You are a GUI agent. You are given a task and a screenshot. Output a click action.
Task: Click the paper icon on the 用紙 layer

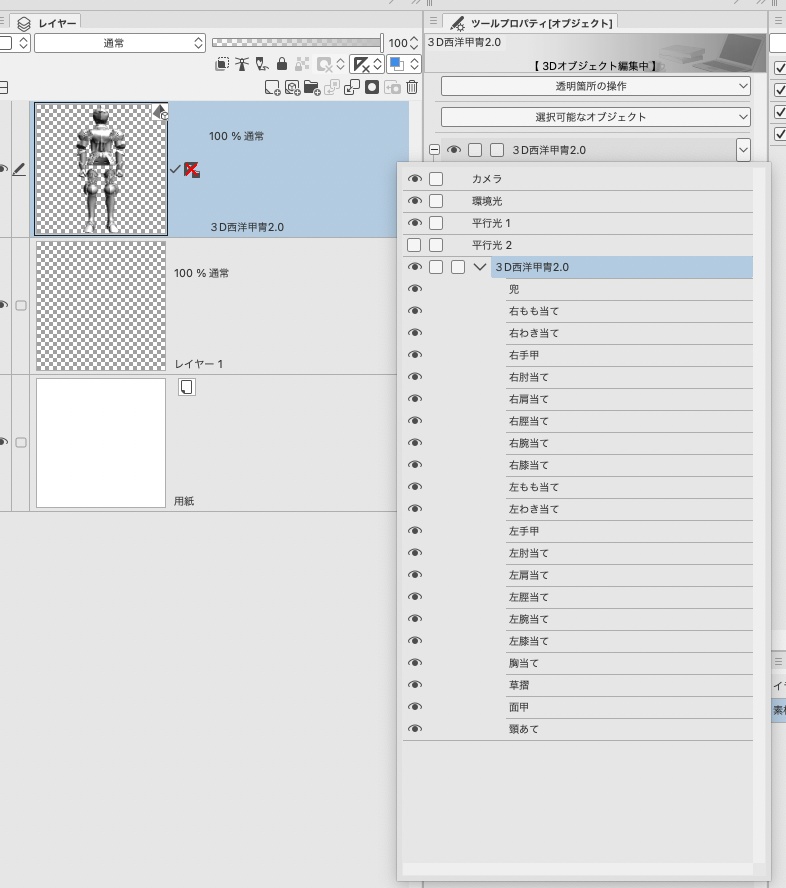[187, 387]
